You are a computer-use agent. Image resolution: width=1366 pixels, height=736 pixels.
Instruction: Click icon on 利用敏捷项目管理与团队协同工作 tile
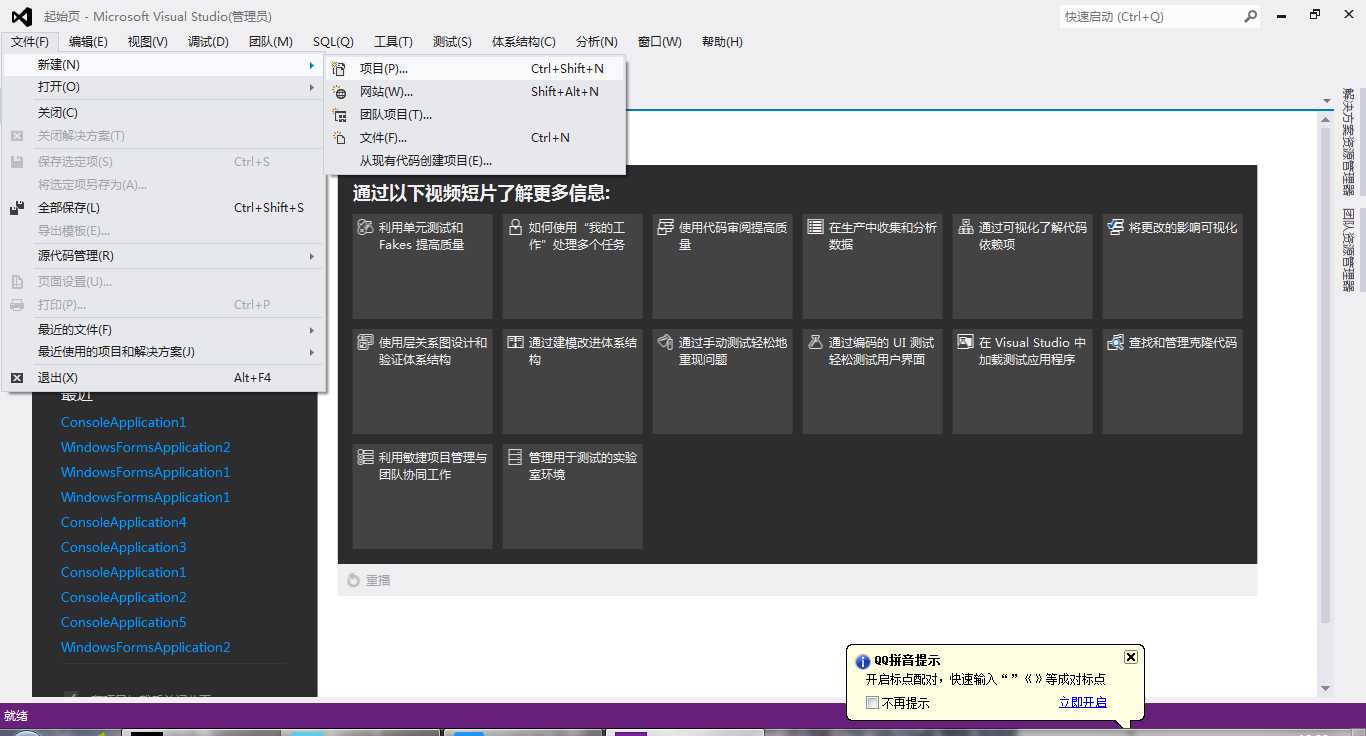(x=365, y=457)
